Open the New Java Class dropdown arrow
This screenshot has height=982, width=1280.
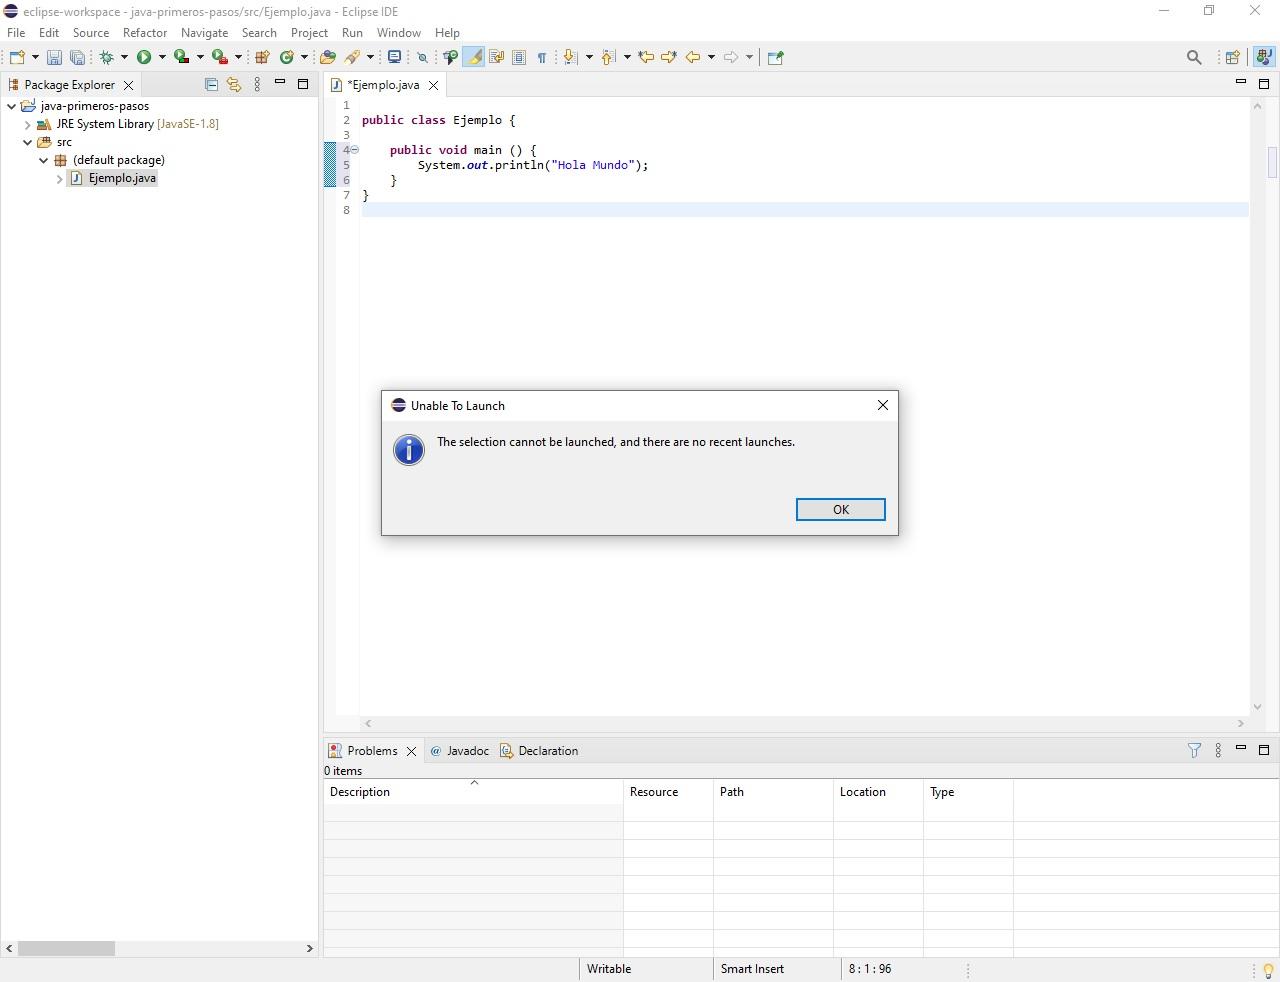tap(304, 57)
